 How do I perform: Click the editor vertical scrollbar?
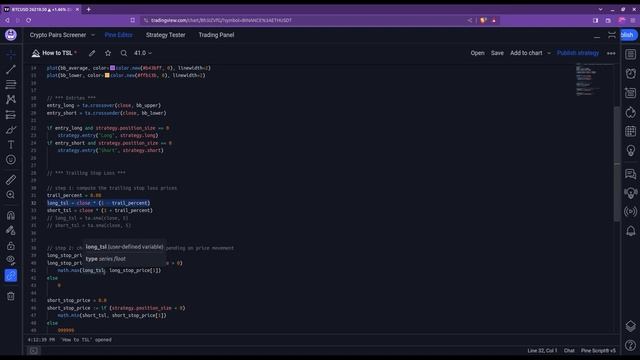point(617,163)
